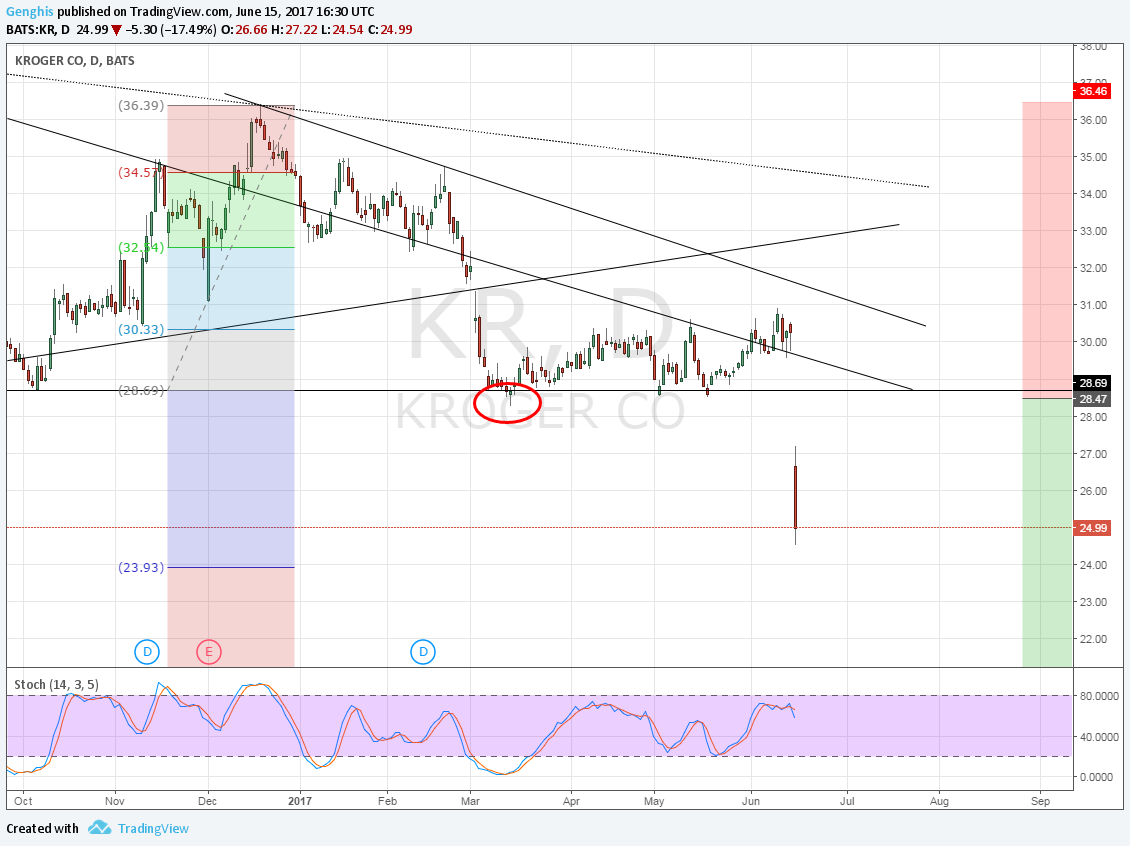Click the 40.0000 stochastic scale value

(x=1099, y=737)
